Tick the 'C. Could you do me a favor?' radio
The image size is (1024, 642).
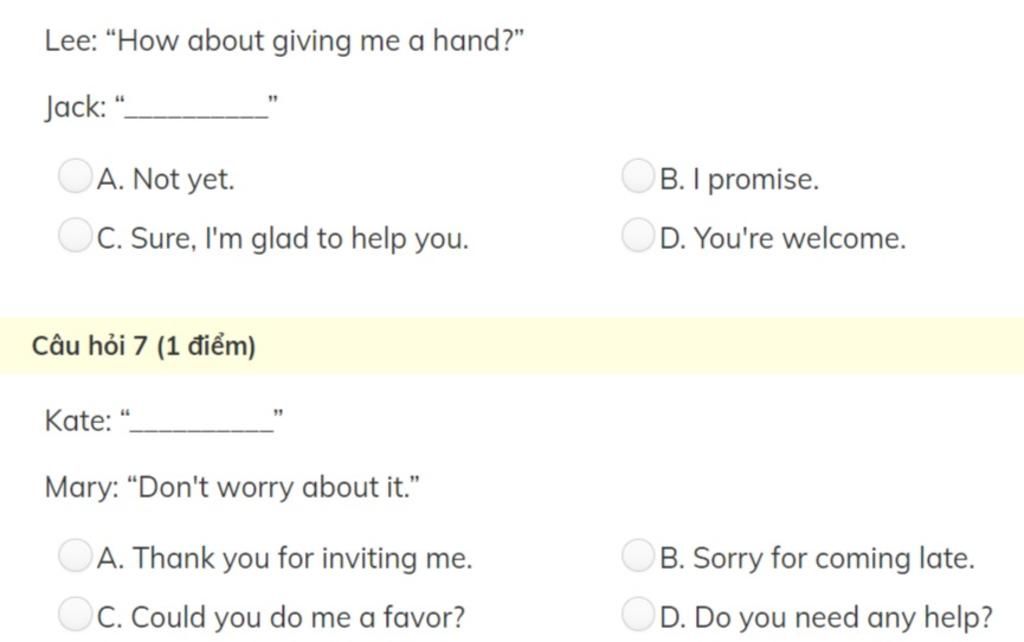[75, 614]
